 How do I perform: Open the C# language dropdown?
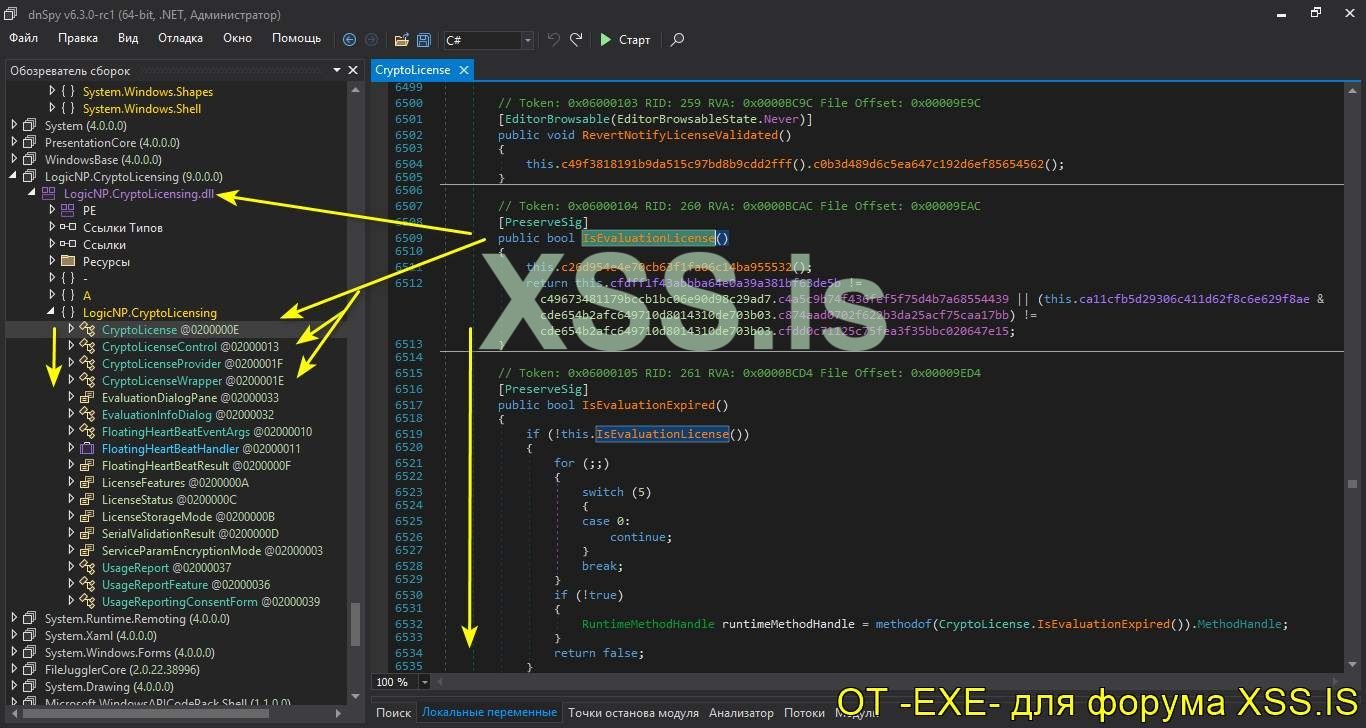pos(527,40)
